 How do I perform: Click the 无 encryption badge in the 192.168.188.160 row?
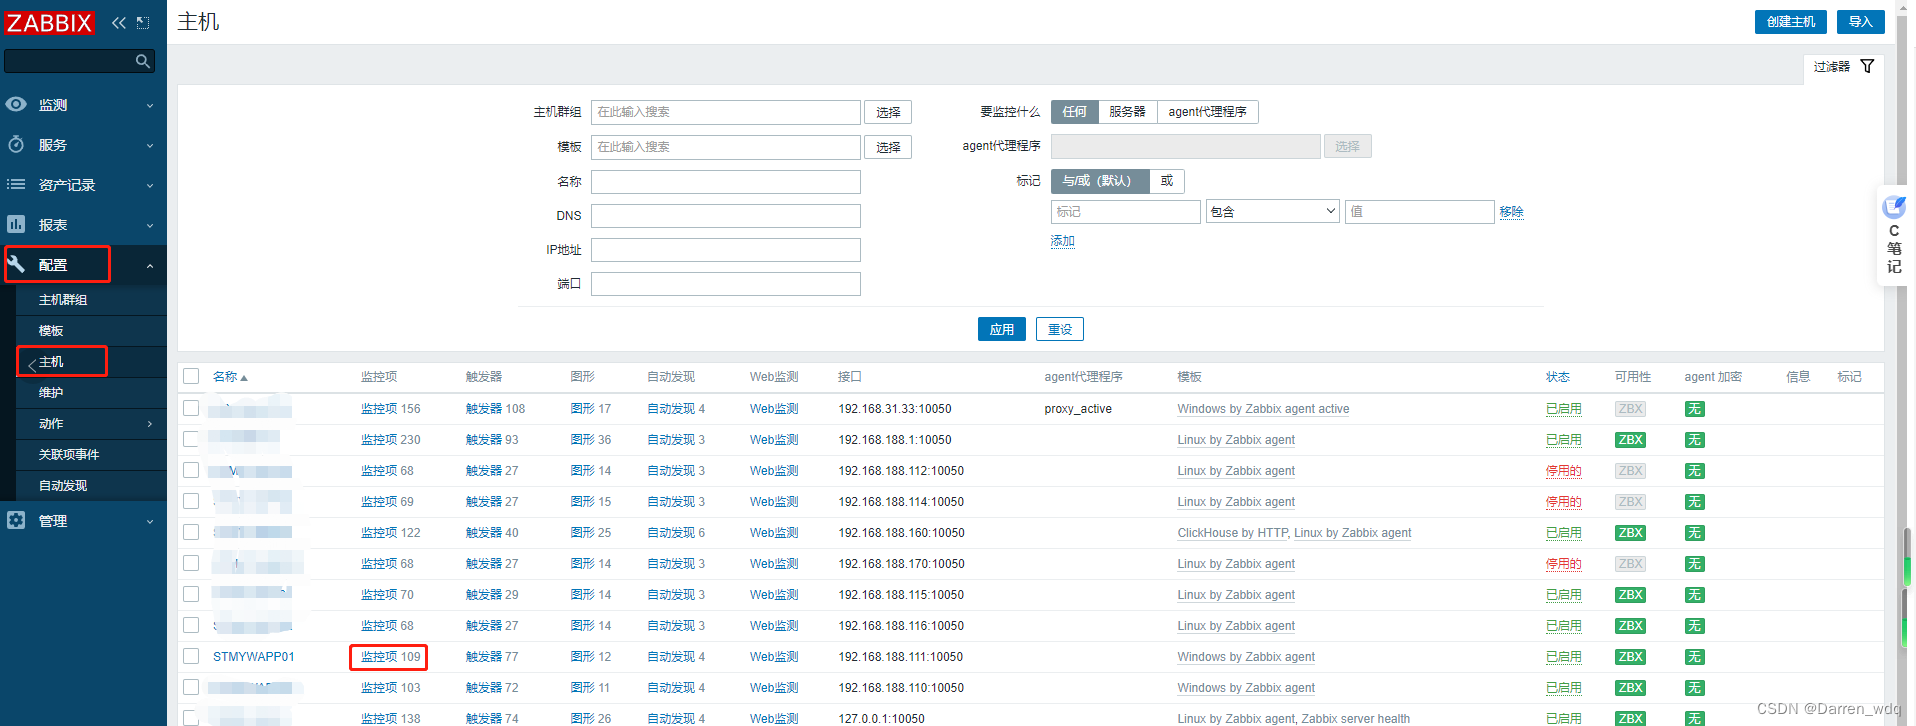coord(1694,533)
